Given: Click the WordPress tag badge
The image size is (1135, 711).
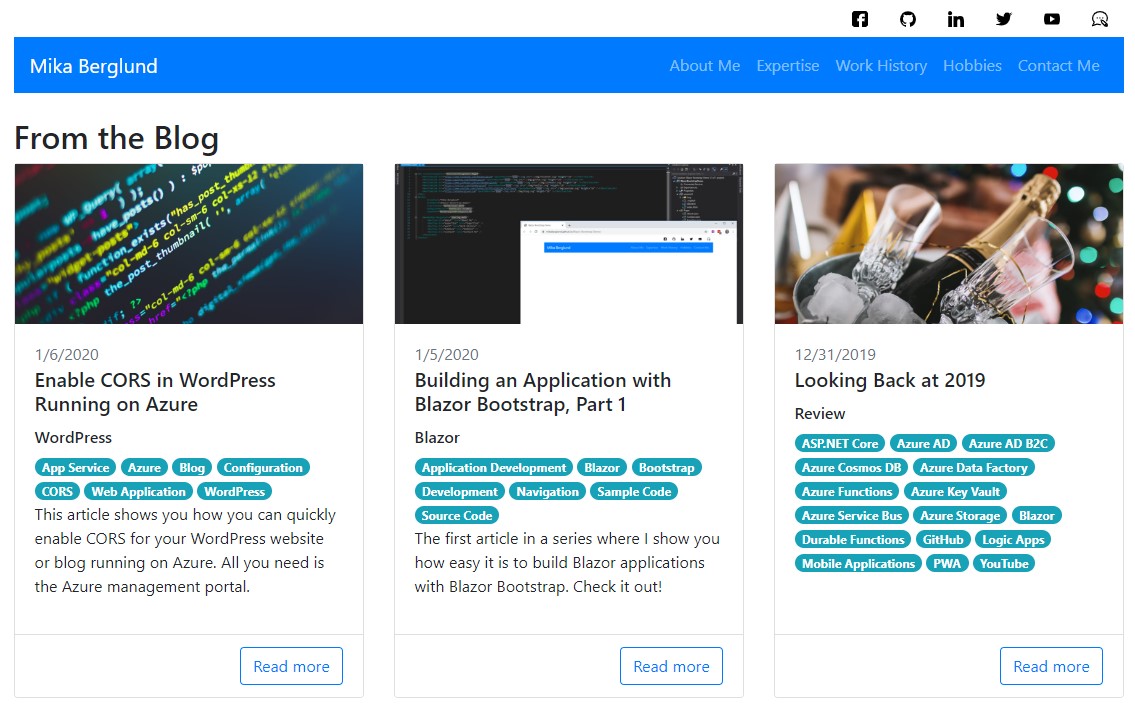Looking at the screenshot, I should pyautogui.click(x=235, y=492).
